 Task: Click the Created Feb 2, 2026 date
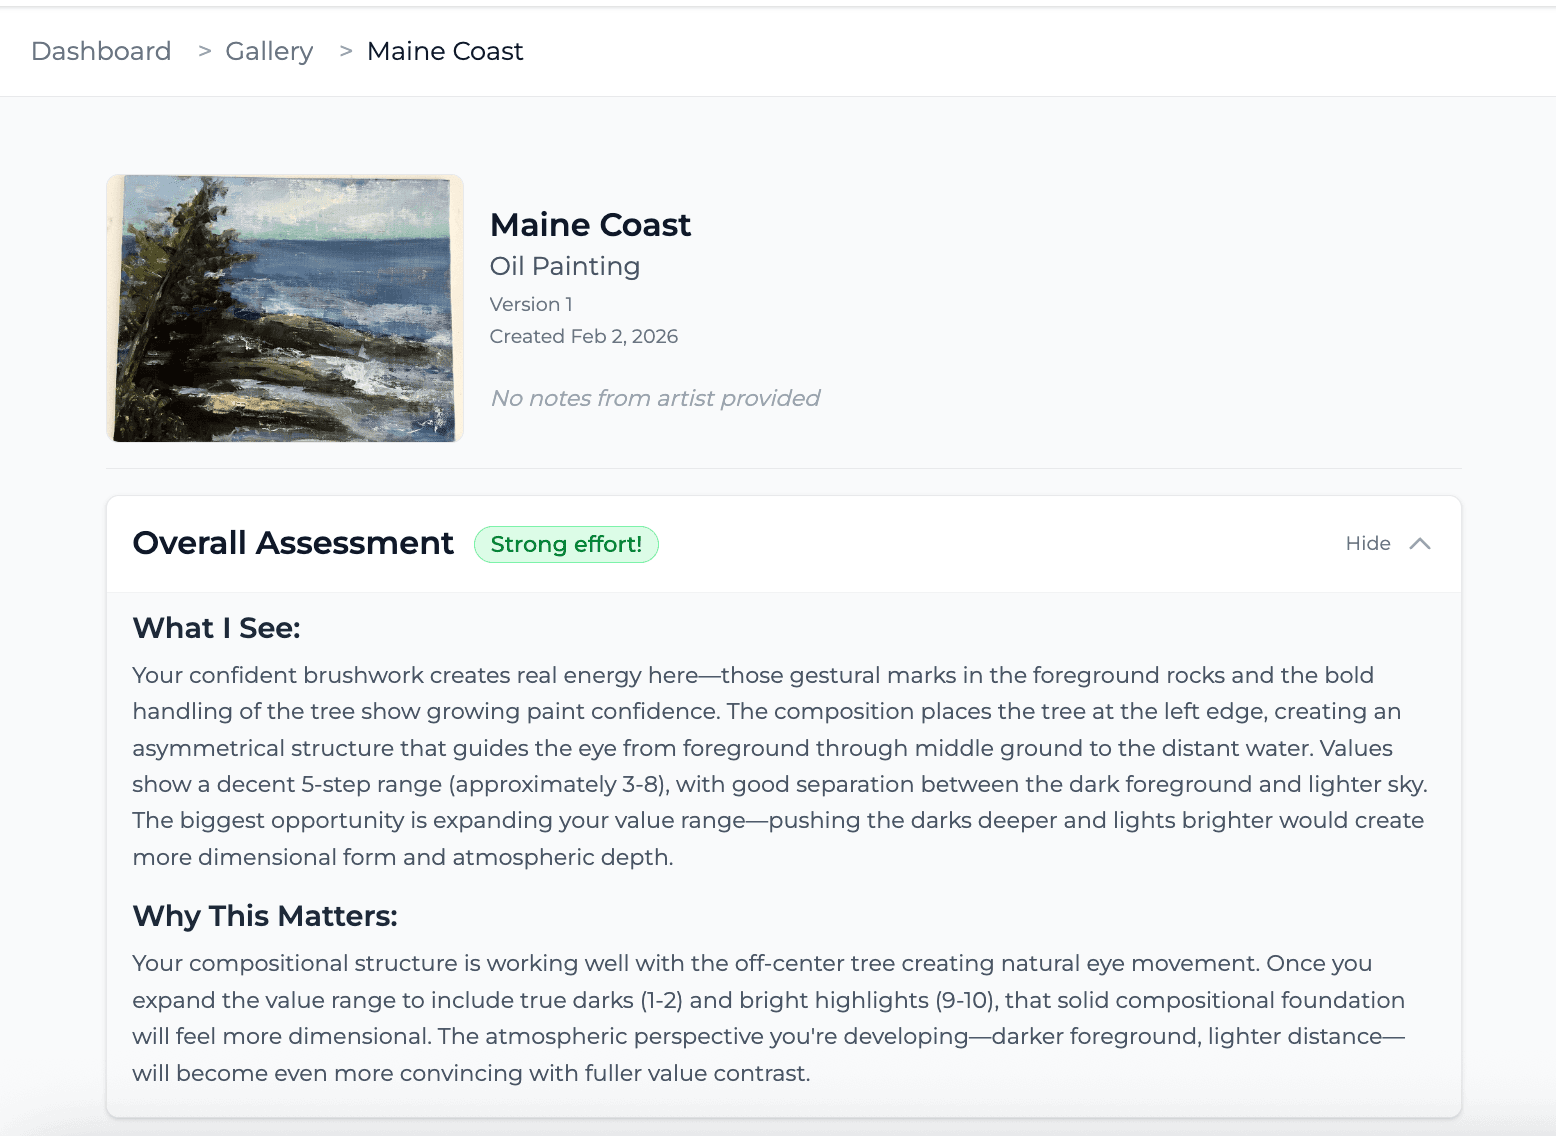[583, 336]
